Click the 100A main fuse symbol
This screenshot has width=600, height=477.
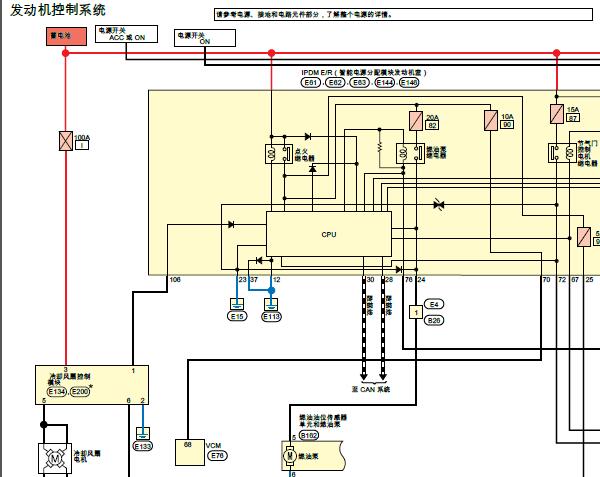click(x=66, y=141)
